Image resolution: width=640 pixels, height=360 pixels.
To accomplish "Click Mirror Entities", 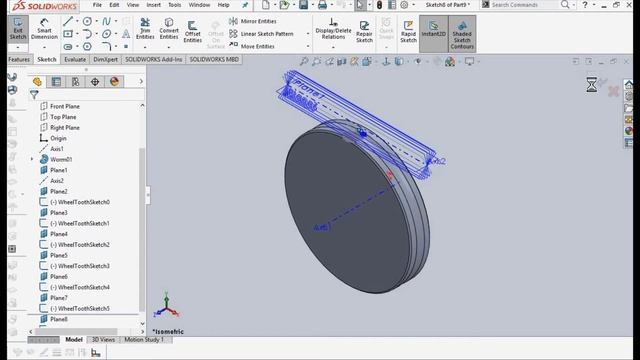I will click(x=253, y=21).
